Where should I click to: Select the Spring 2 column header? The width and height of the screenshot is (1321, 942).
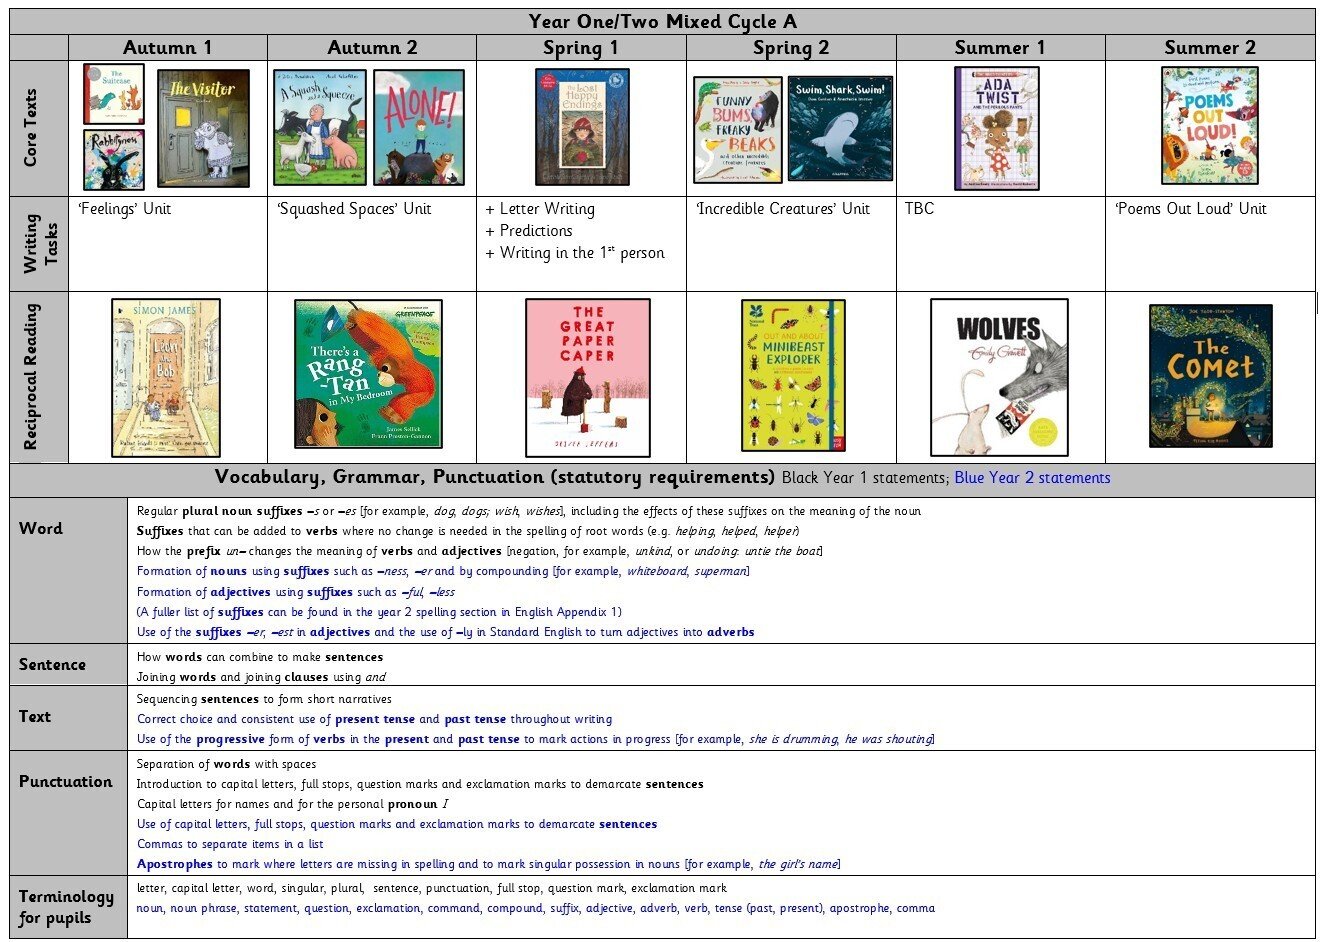(791, 48)
